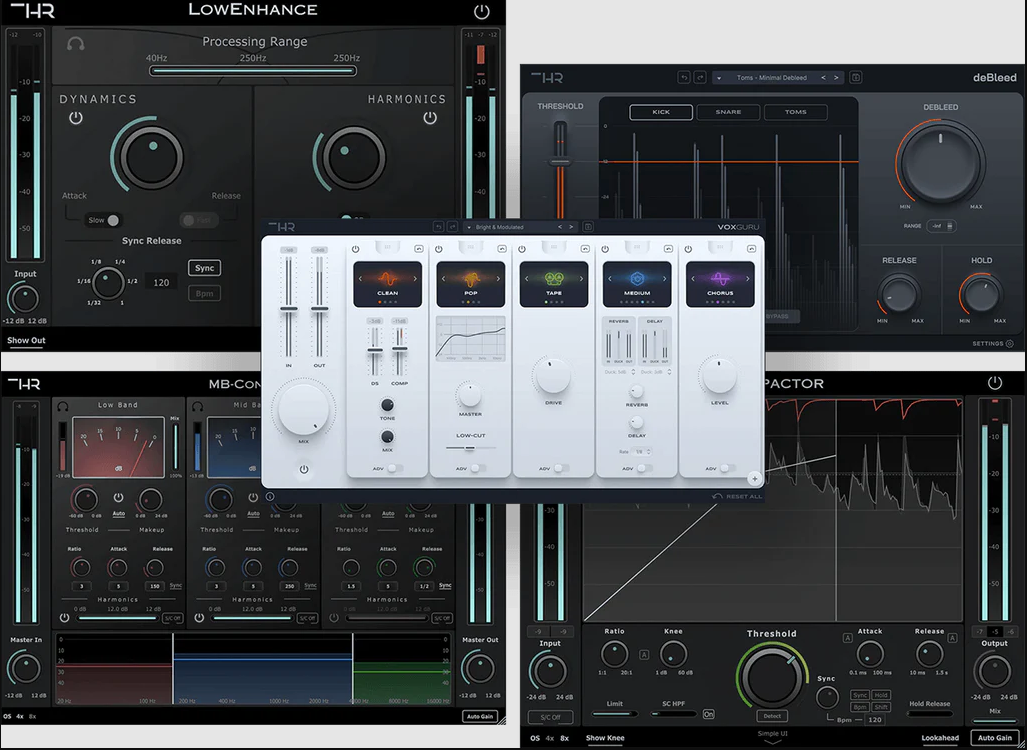Toggle the MEDIUM reverb module power icon
Viewport: 1027px width, 750px height.
[x=605, y=249]
